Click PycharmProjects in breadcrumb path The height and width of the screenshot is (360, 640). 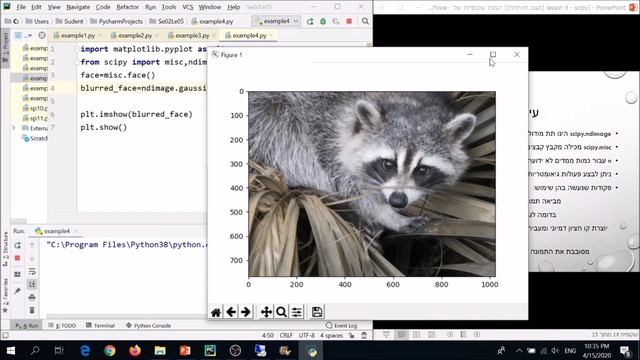tap(116, 21)
